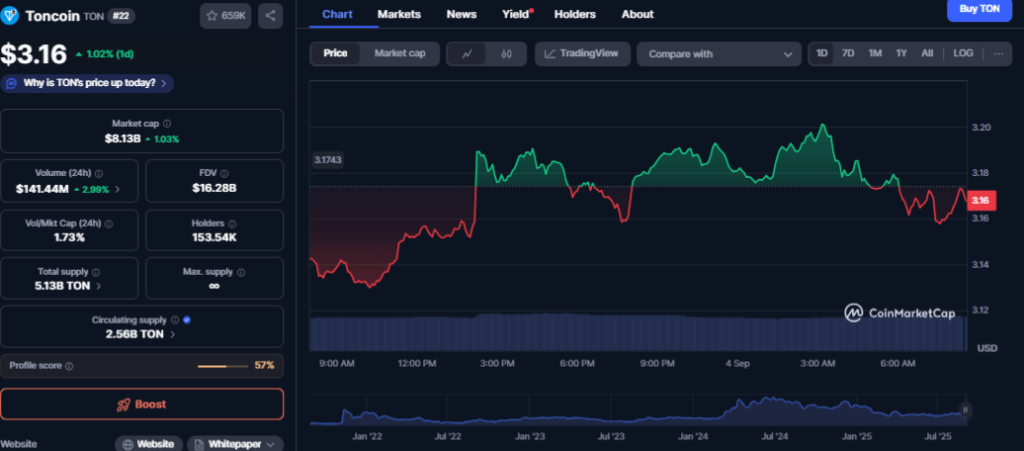
Task: Select the 1D time range
Action: pos(822,54)
